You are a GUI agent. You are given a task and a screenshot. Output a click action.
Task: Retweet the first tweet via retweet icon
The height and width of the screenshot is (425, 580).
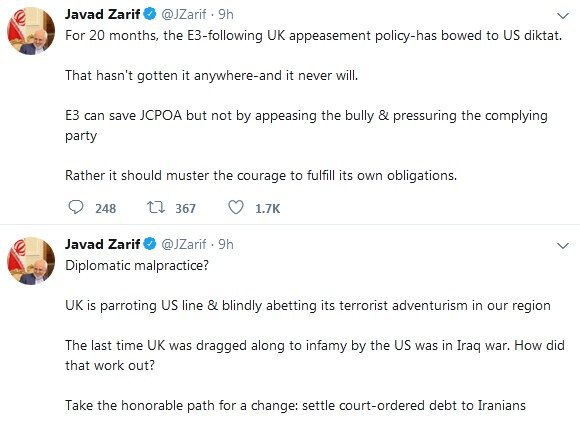tap(156, 207)
